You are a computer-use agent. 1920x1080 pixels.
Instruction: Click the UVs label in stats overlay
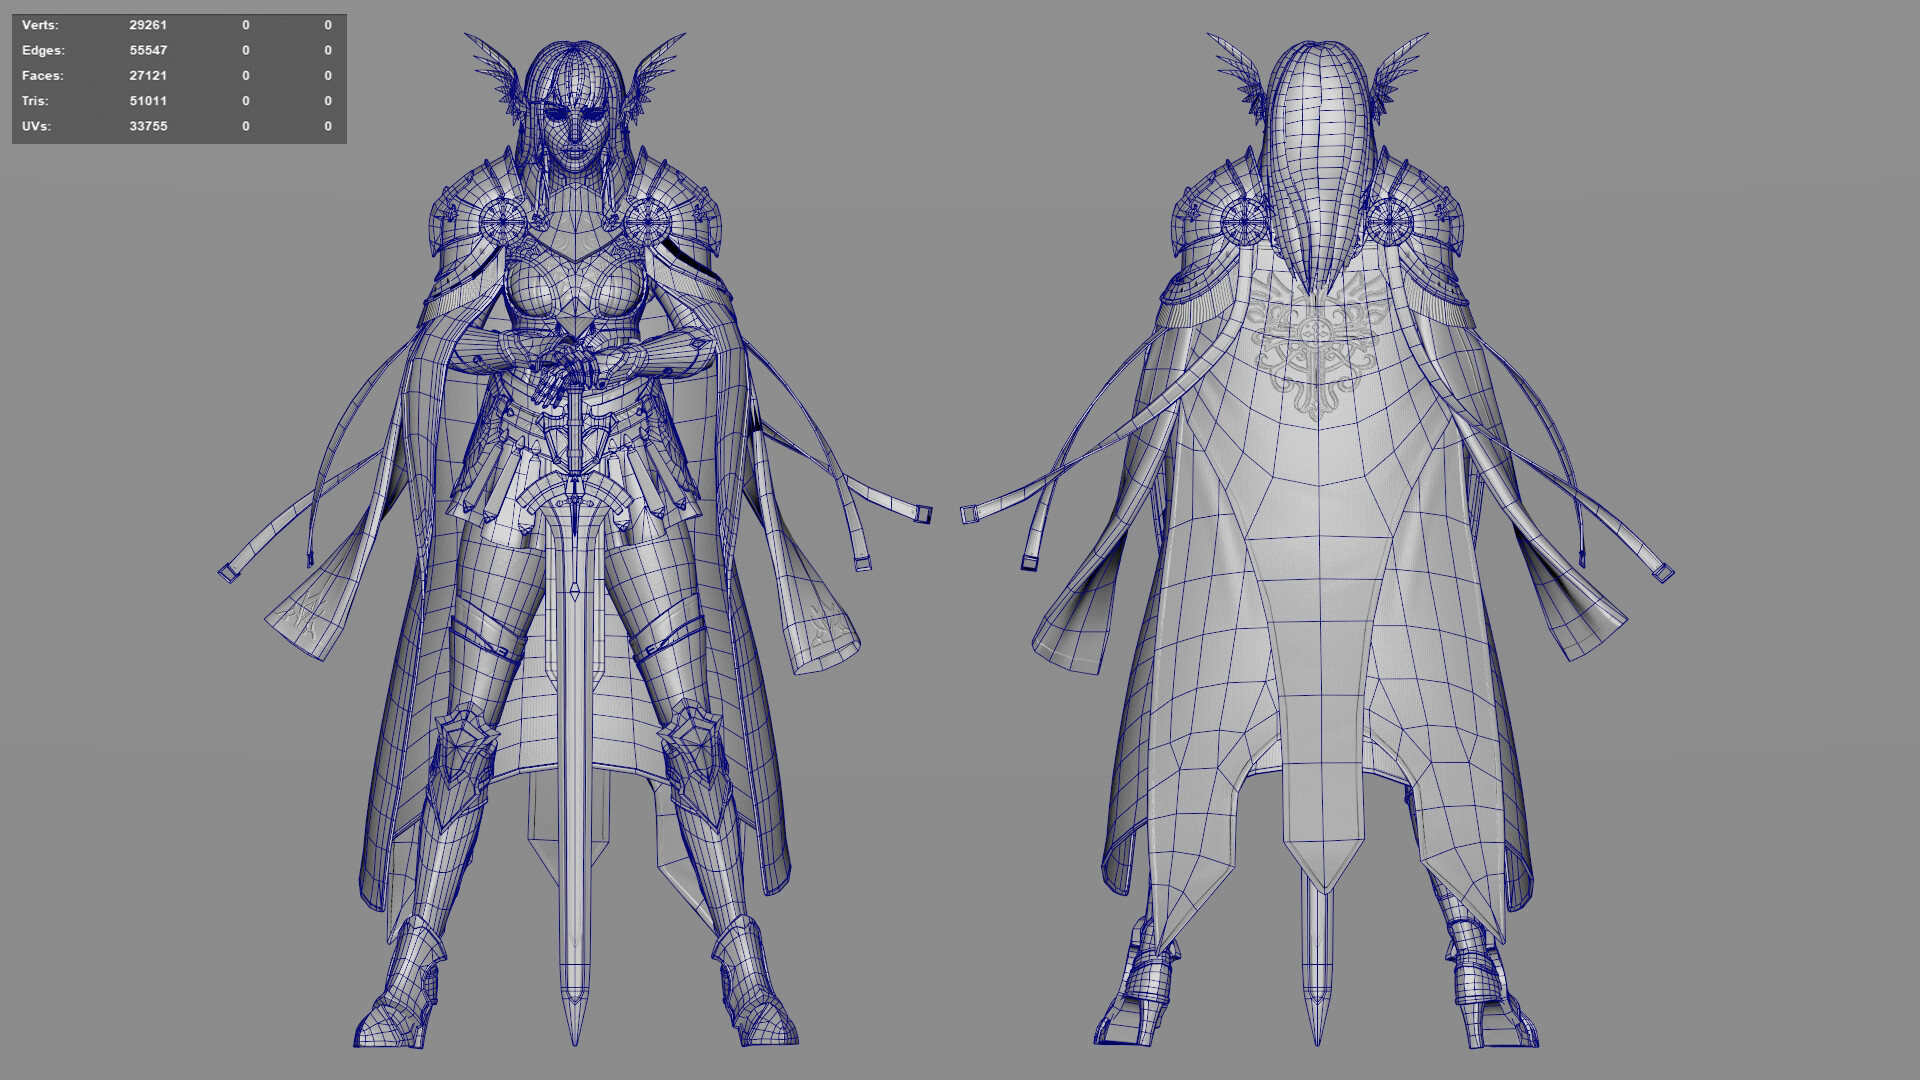[36, 127]
